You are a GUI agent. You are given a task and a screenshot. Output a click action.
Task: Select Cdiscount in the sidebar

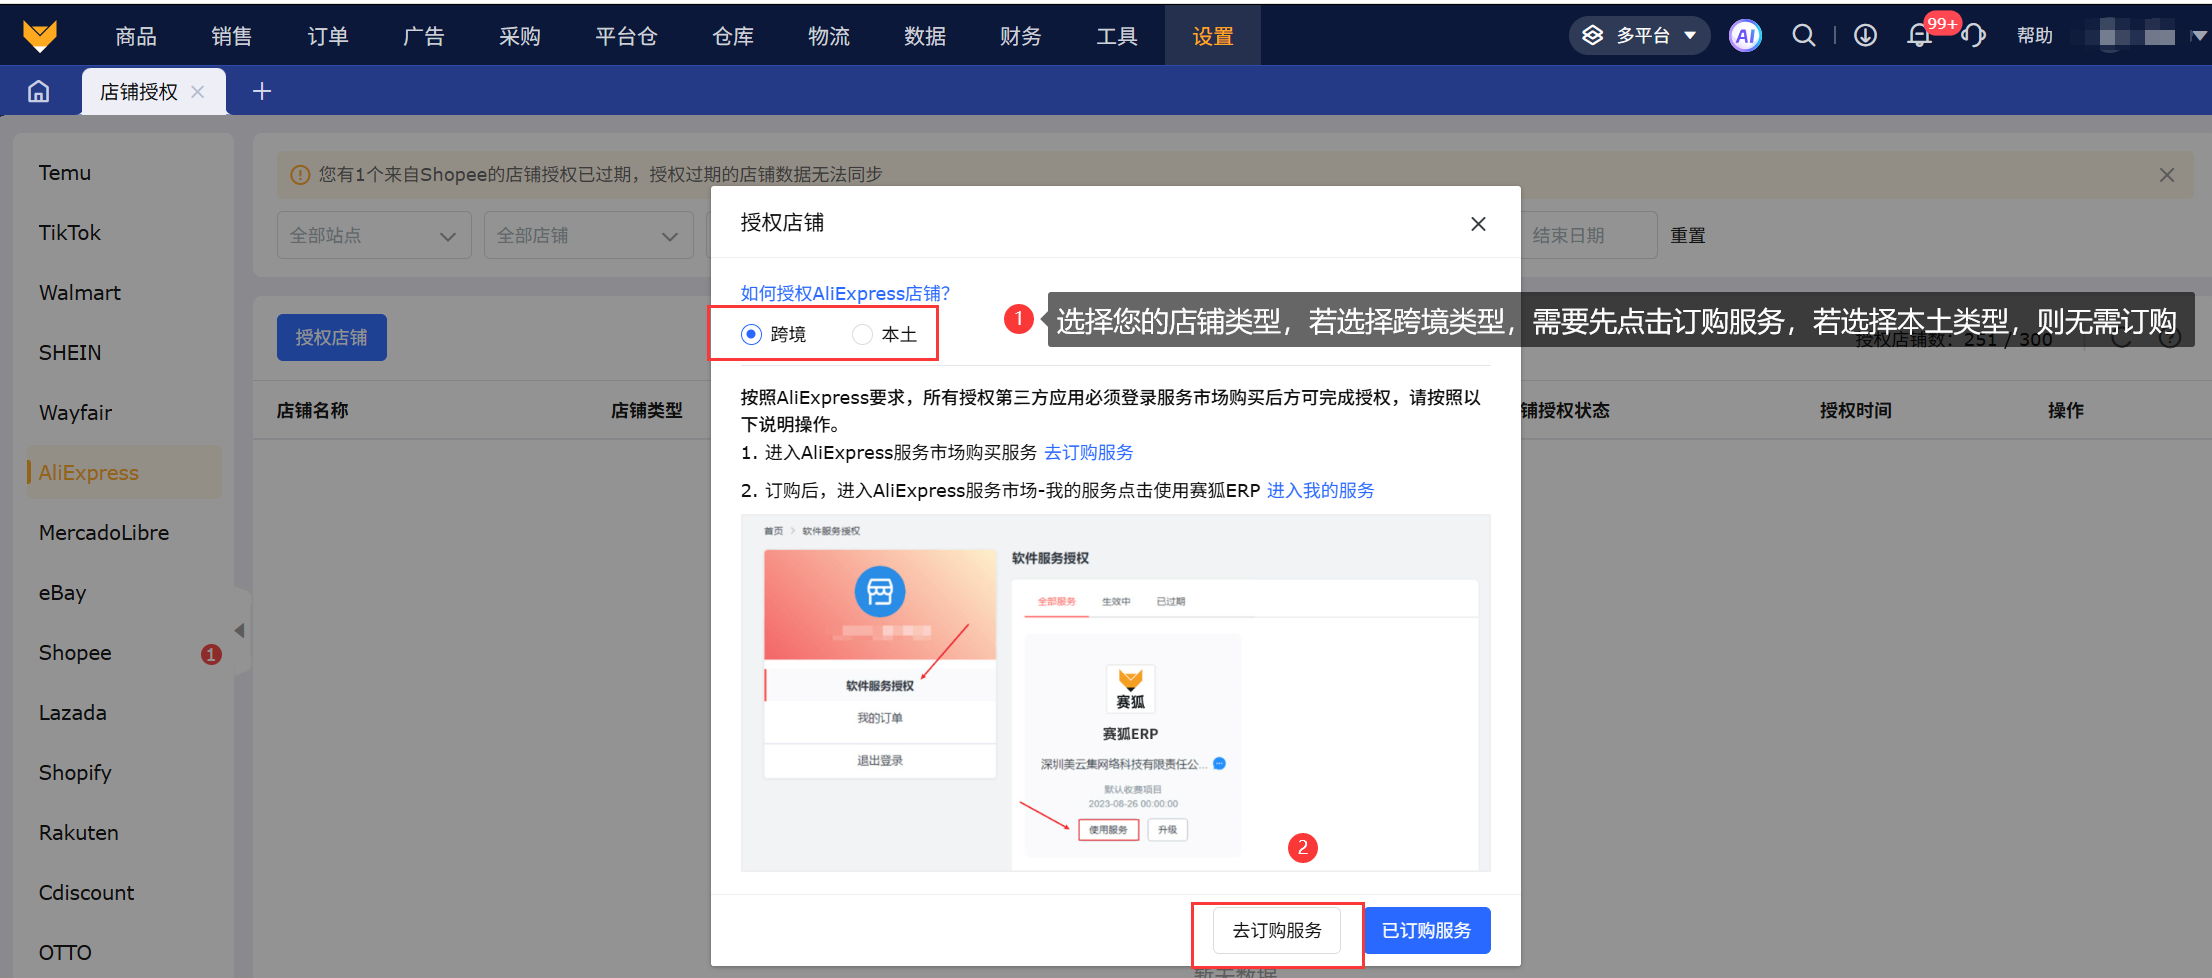[x=87, y=893]
